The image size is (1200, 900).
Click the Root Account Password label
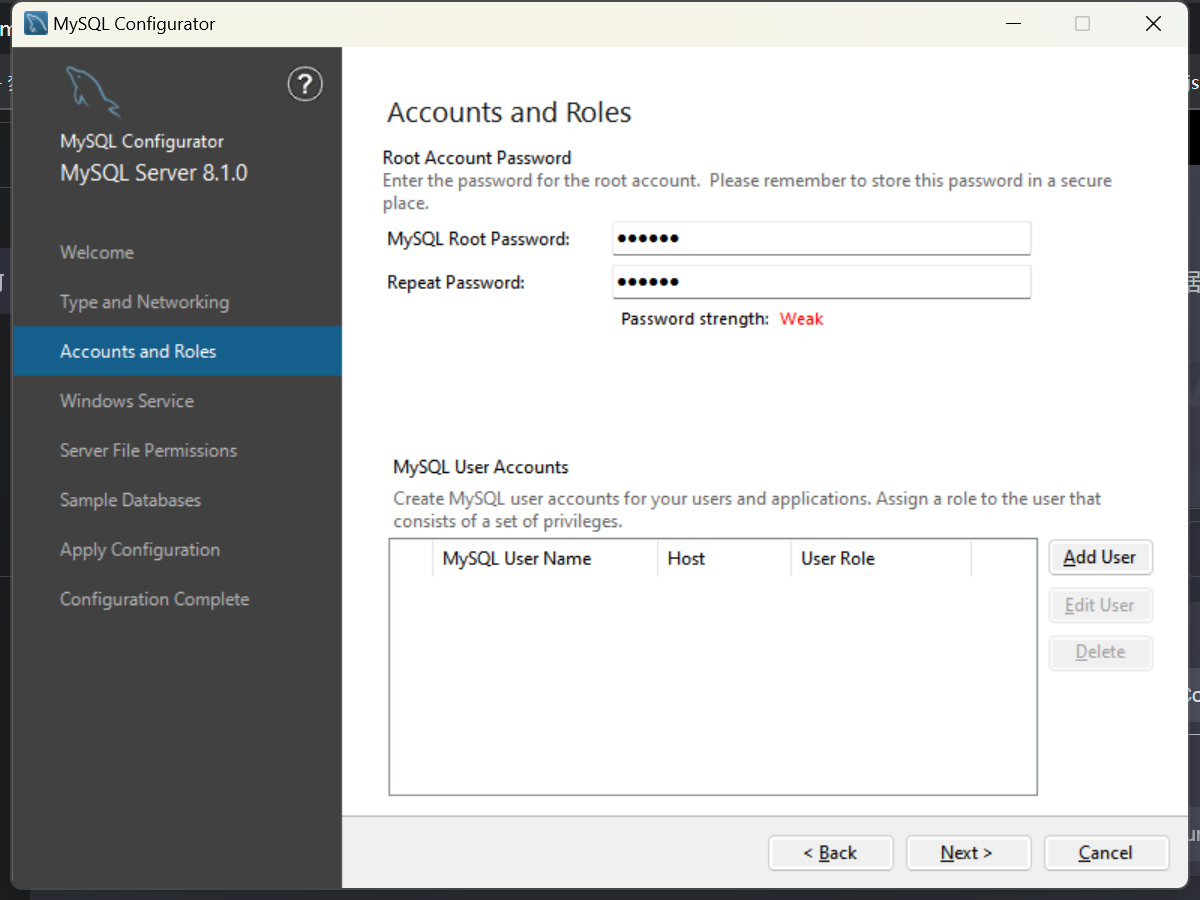coord(477,158)
